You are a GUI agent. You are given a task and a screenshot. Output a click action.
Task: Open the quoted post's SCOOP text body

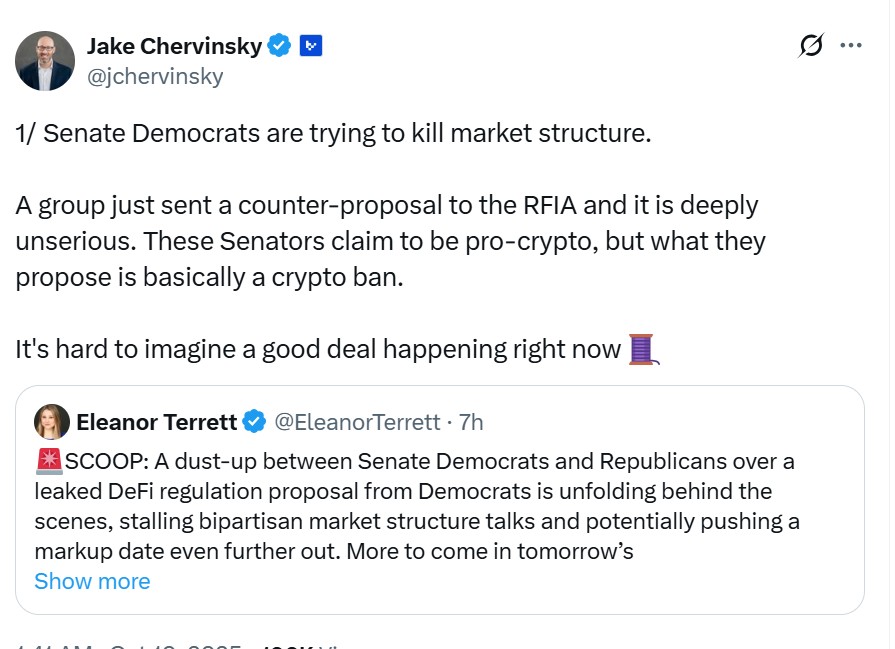click(x=420, y=506)
